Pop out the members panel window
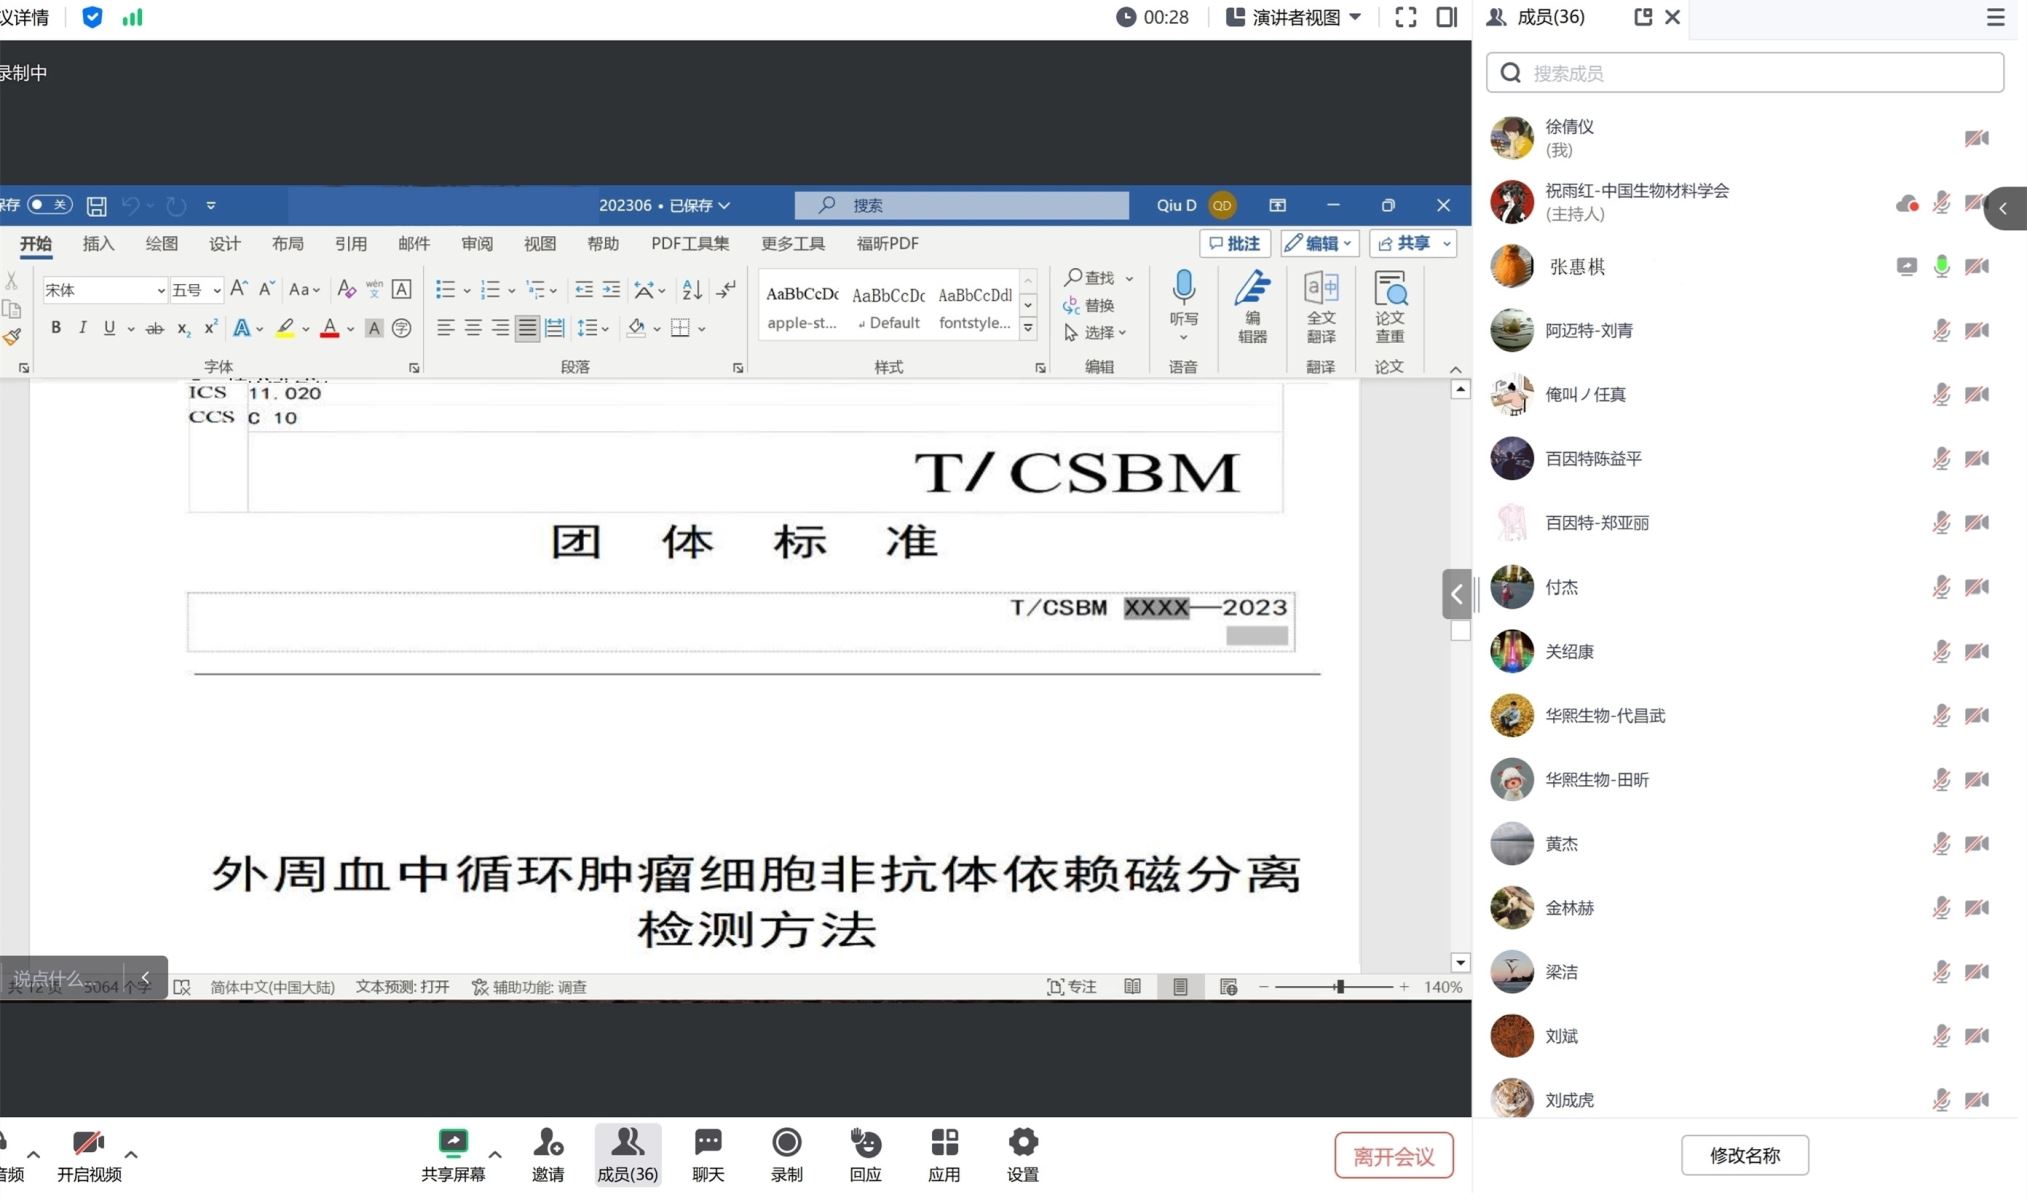This screenshot has width=2027, height=1200. point(1642,17)
